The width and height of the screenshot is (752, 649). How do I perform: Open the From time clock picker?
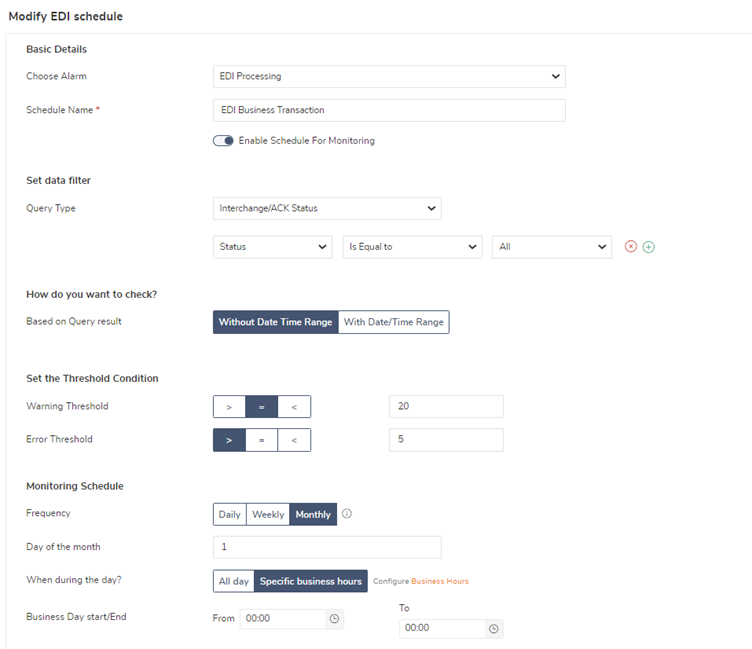[x=334, y=619]
